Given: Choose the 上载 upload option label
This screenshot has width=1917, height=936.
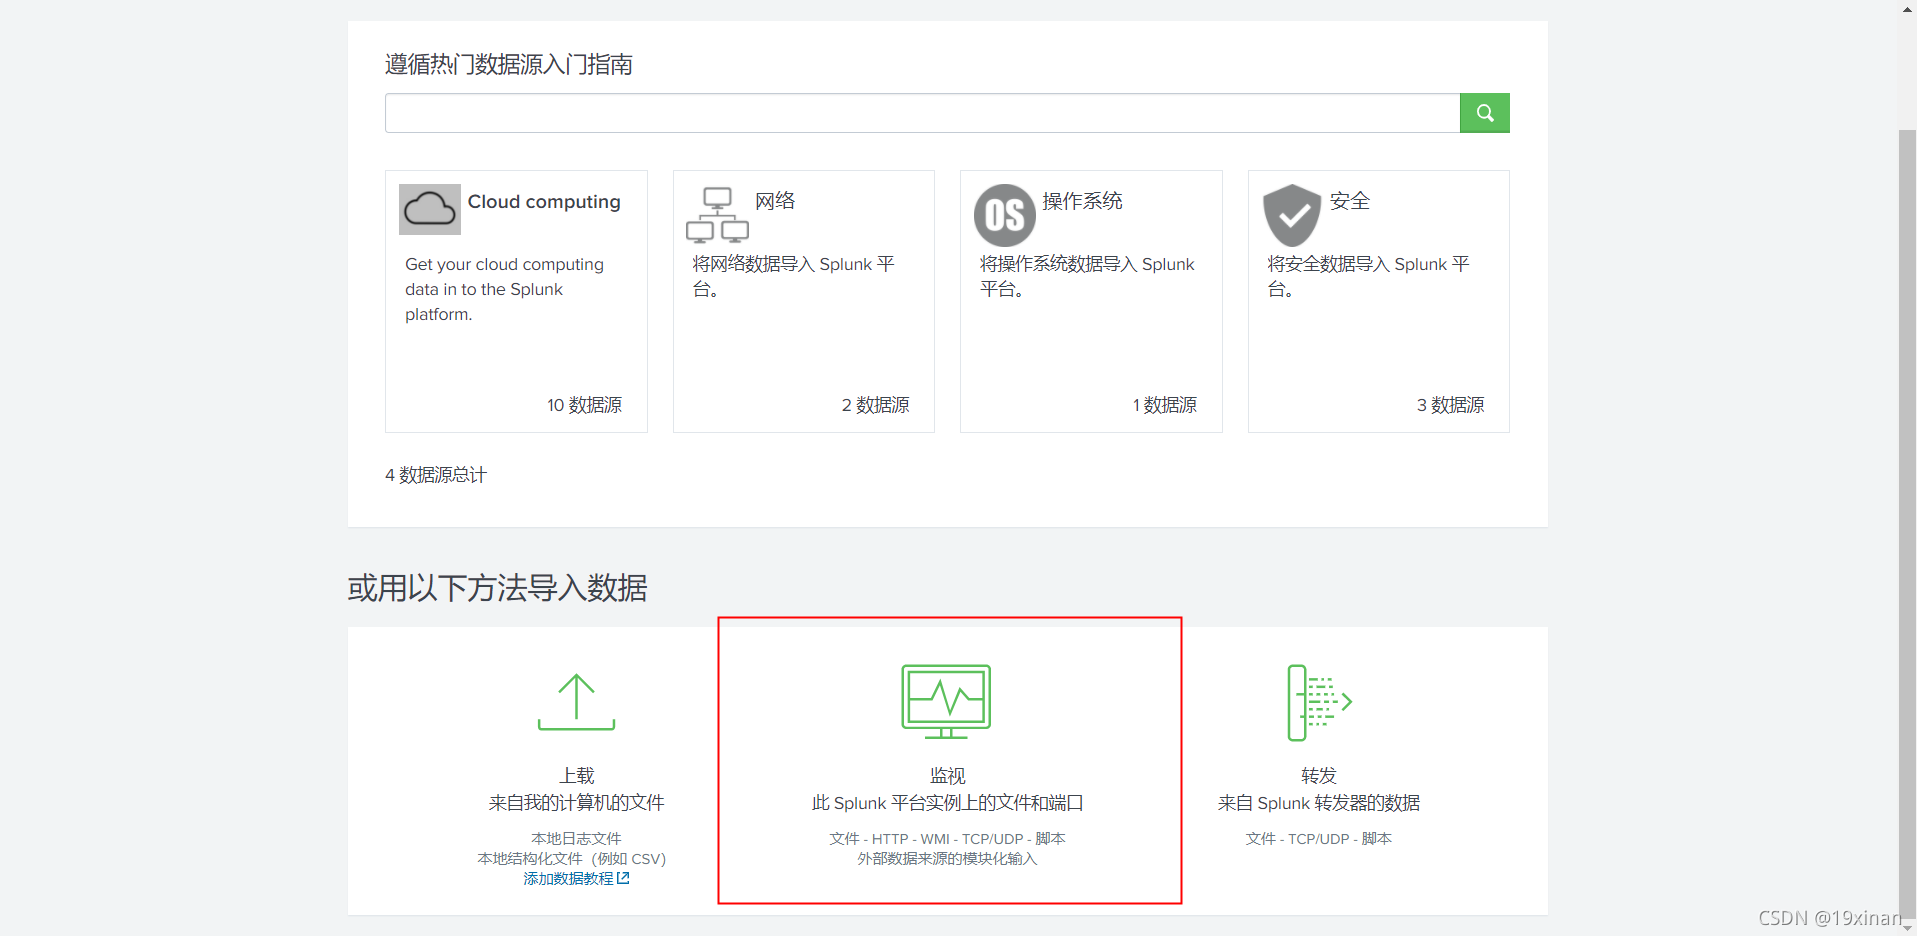Looking at the screenshot, I should point(577,775).
